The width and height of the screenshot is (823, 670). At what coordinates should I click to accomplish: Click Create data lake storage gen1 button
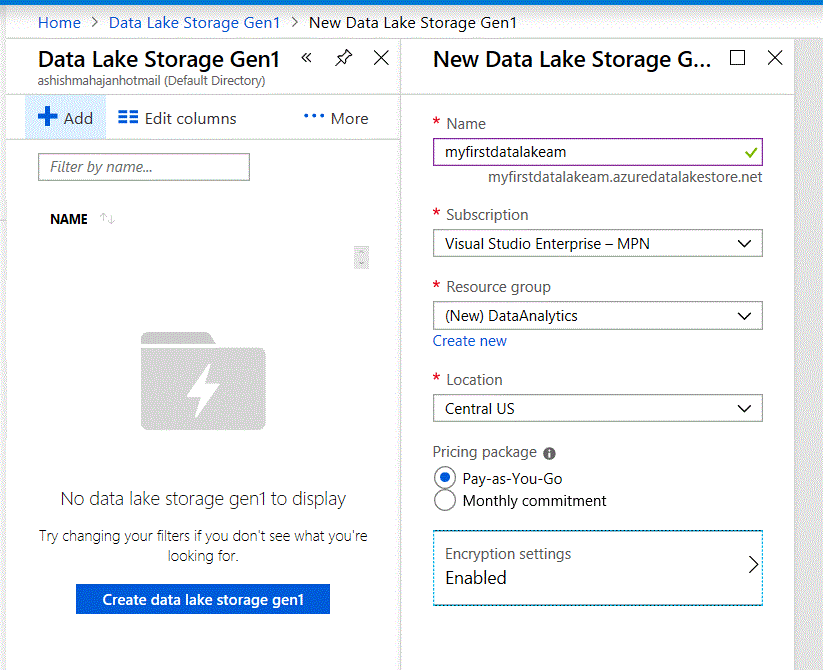tap(203, 600)
